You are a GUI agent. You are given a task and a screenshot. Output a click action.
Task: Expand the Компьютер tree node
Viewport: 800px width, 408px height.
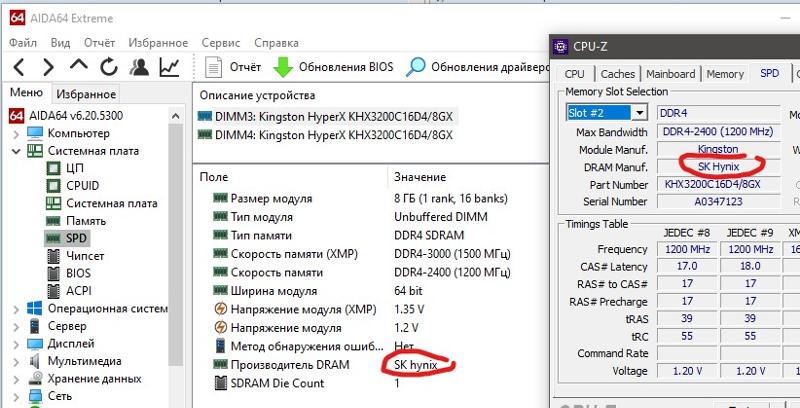[16, 134]
